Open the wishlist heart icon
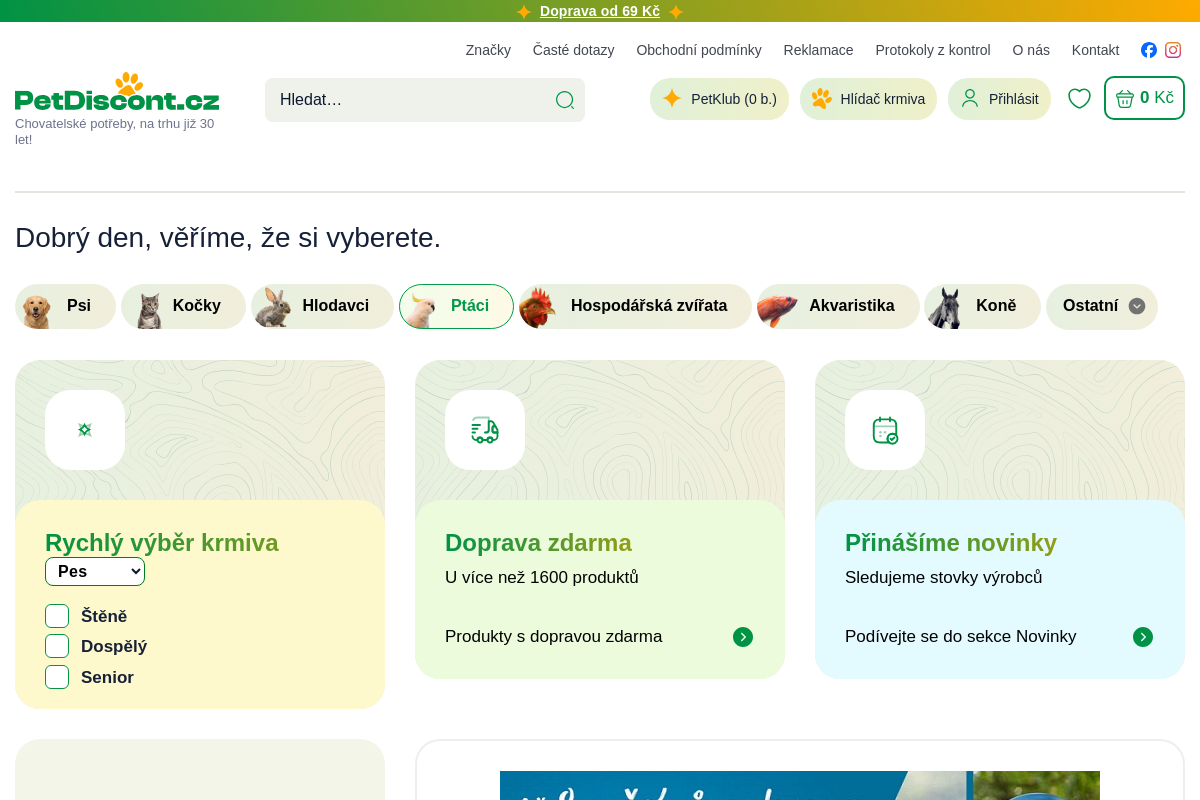Image resolution: width=1200 pixels, height=800 pixels. coord(1079,98)
